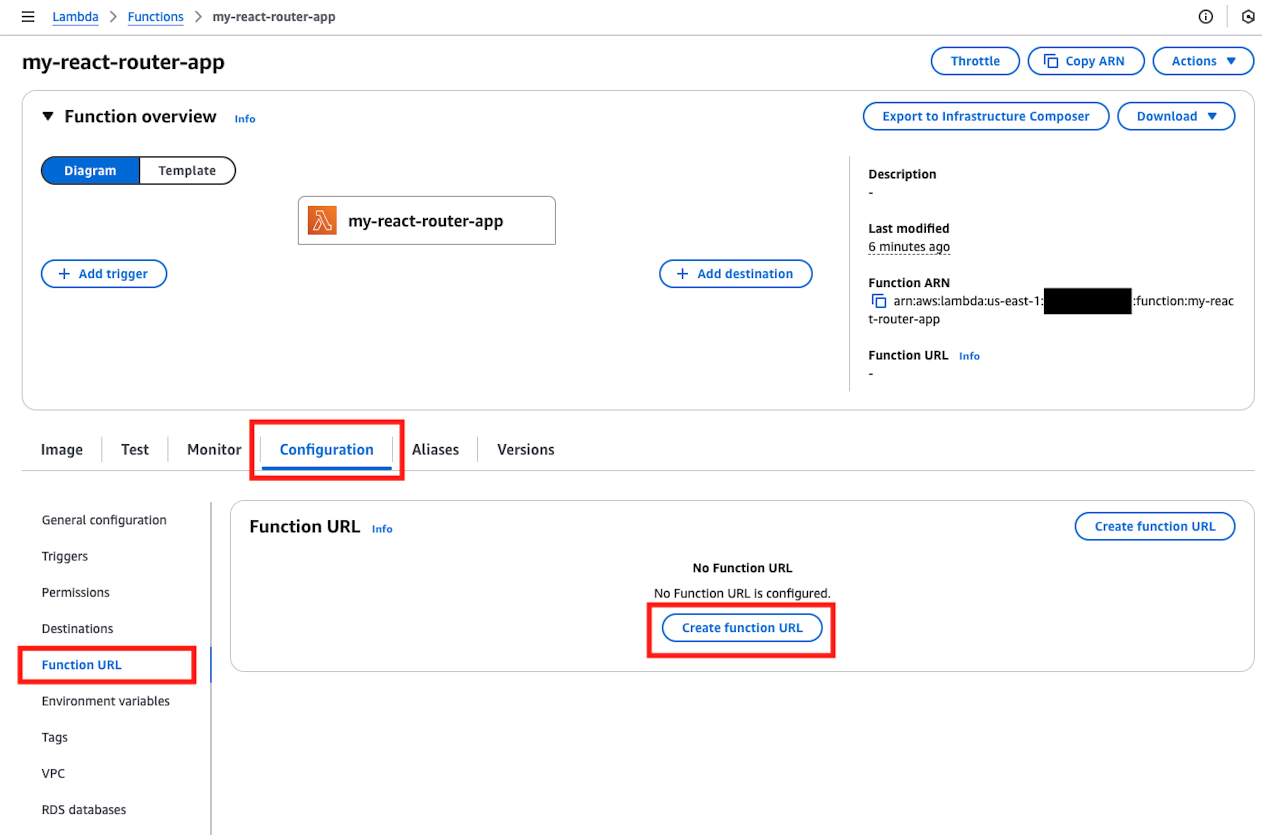Open the hamburger navigation menu icon
The height and width of the screenshot is (835, 1262).
click(28, 17)
